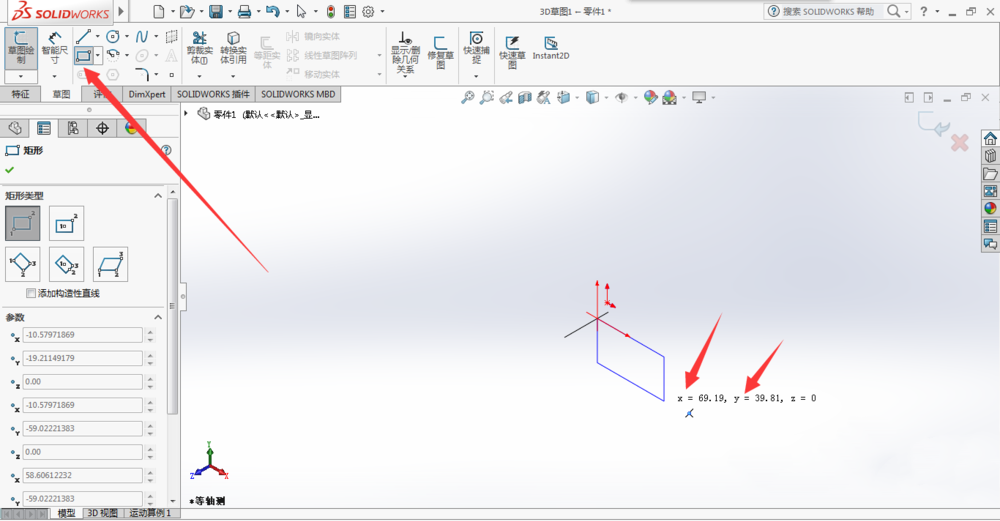This screenshot has height=521, width=1000.
Task: Select the Line sketch tool
Action: coord(83,36)
